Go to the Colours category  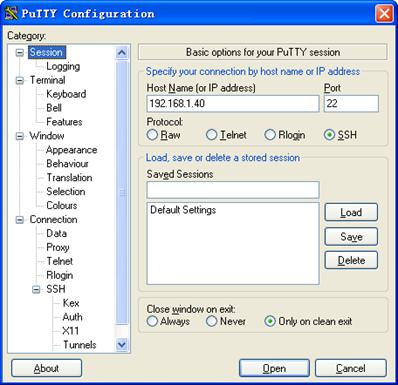pos(62,205)
